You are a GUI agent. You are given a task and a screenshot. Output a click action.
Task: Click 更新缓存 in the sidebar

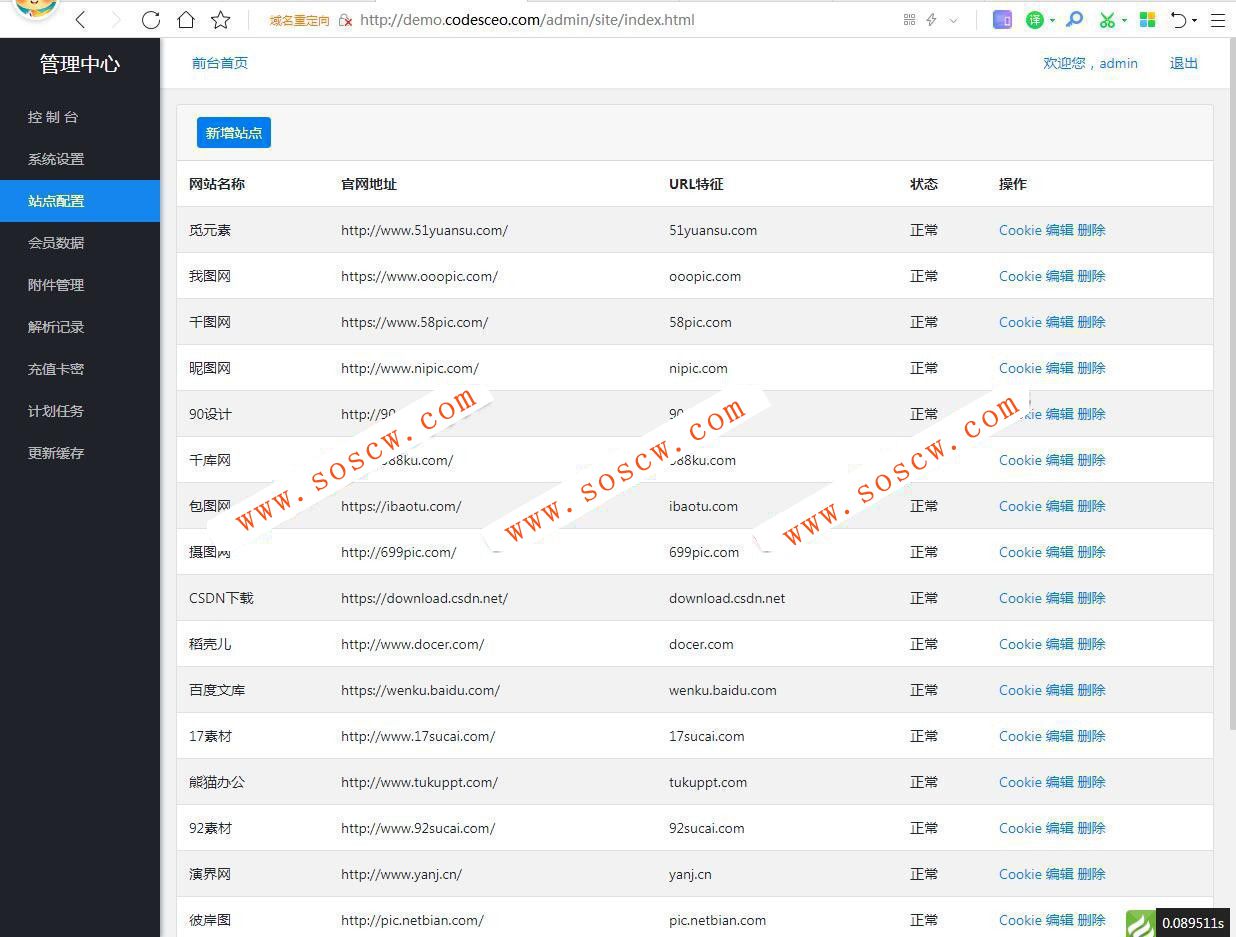(x=80, y=453)
